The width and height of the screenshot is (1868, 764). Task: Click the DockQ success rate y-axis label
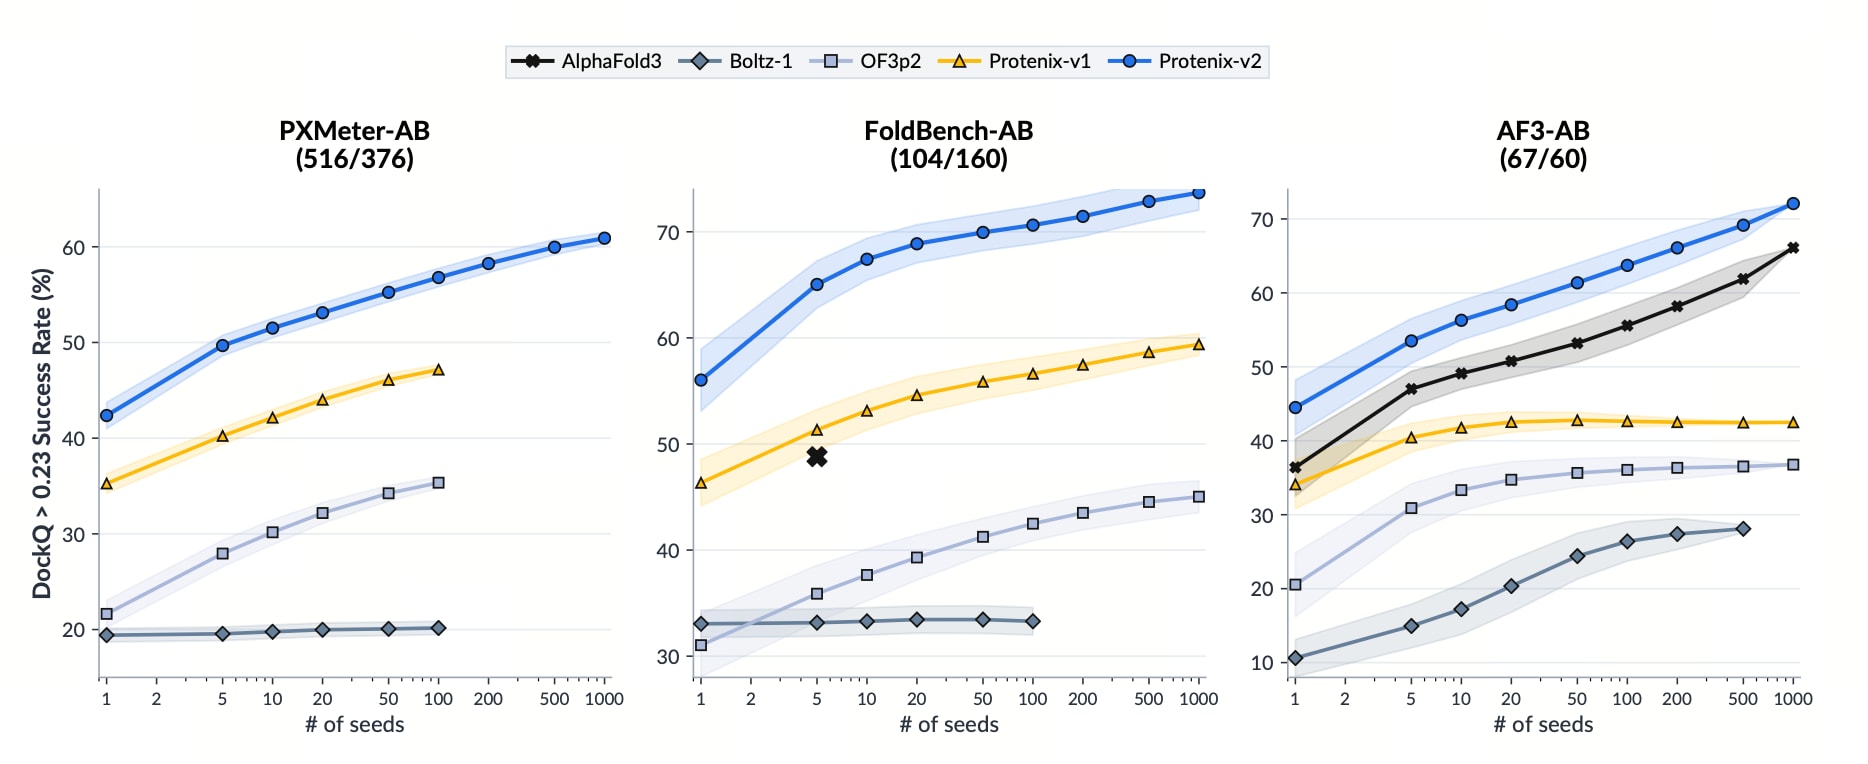click(42, 433)
